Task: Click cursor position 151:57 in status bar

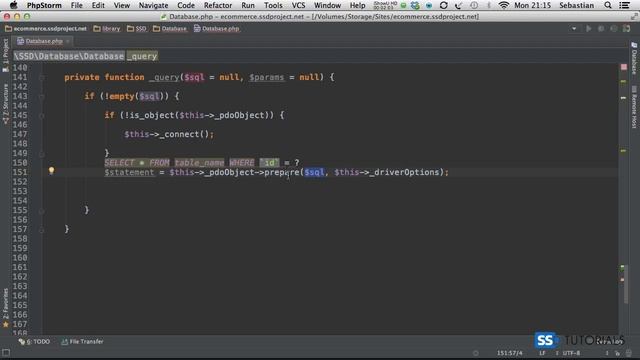Action: coord(509,353)
